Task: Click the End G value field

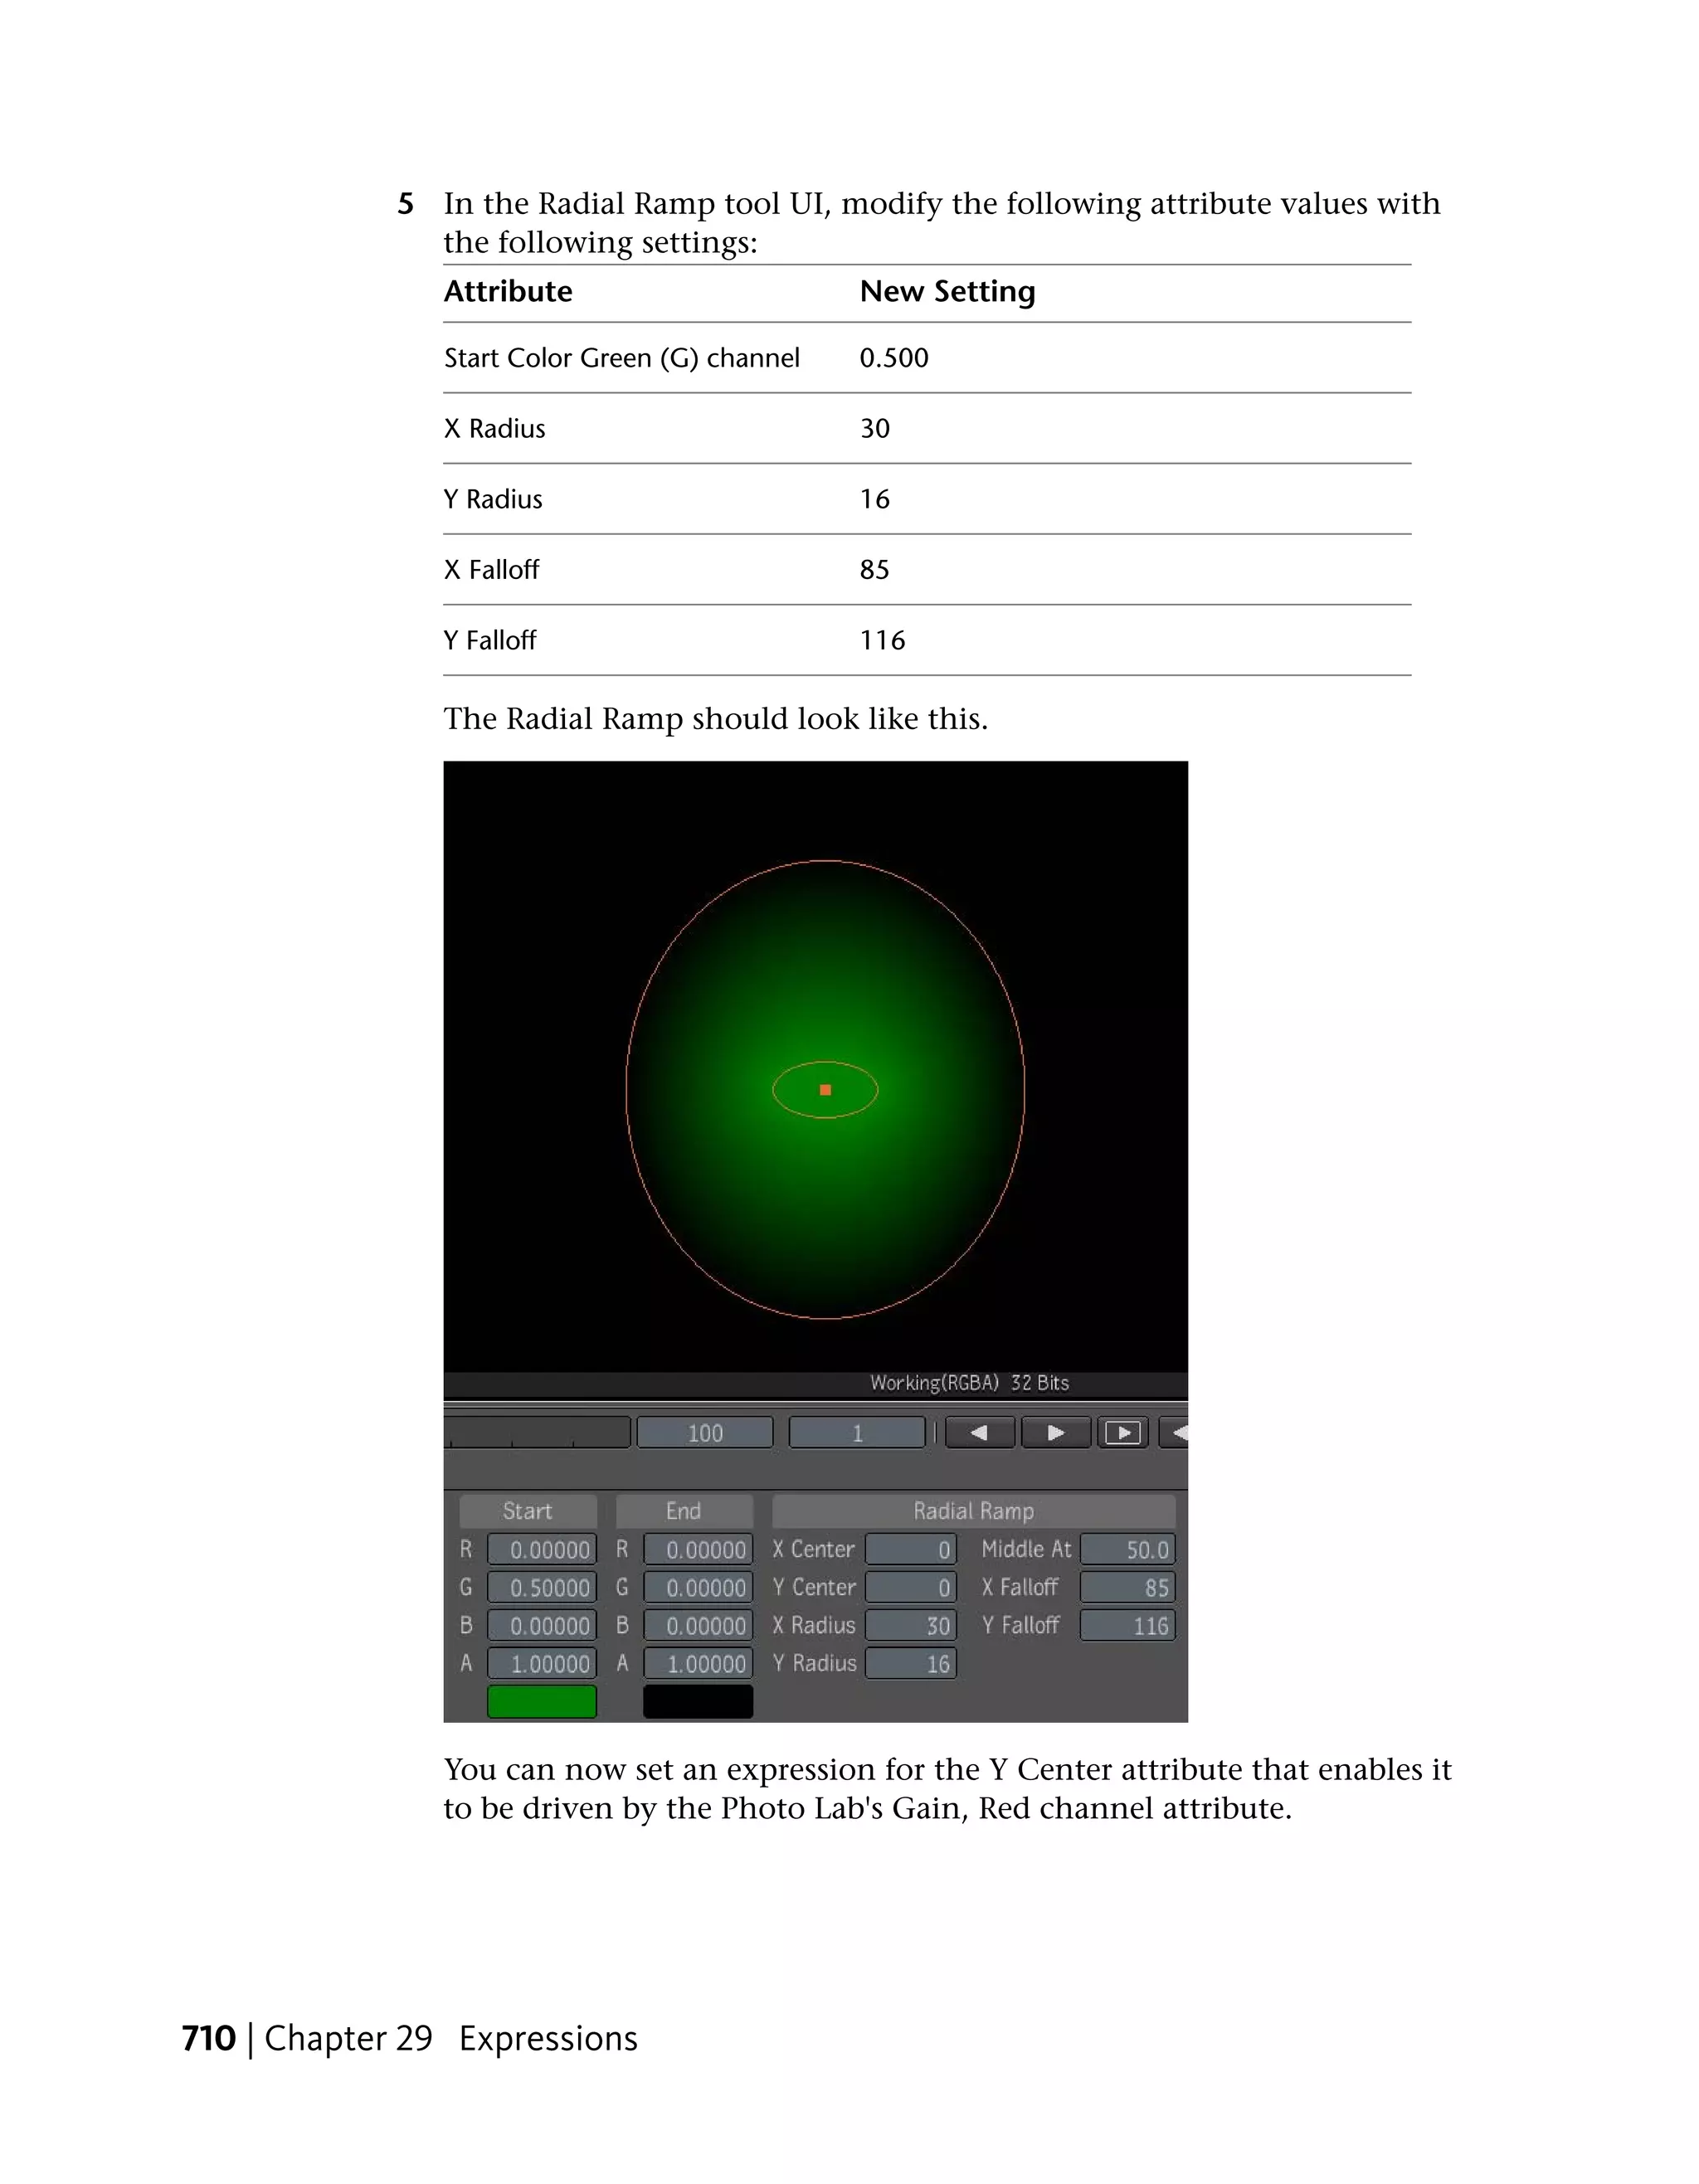Action: (698, 1587)
